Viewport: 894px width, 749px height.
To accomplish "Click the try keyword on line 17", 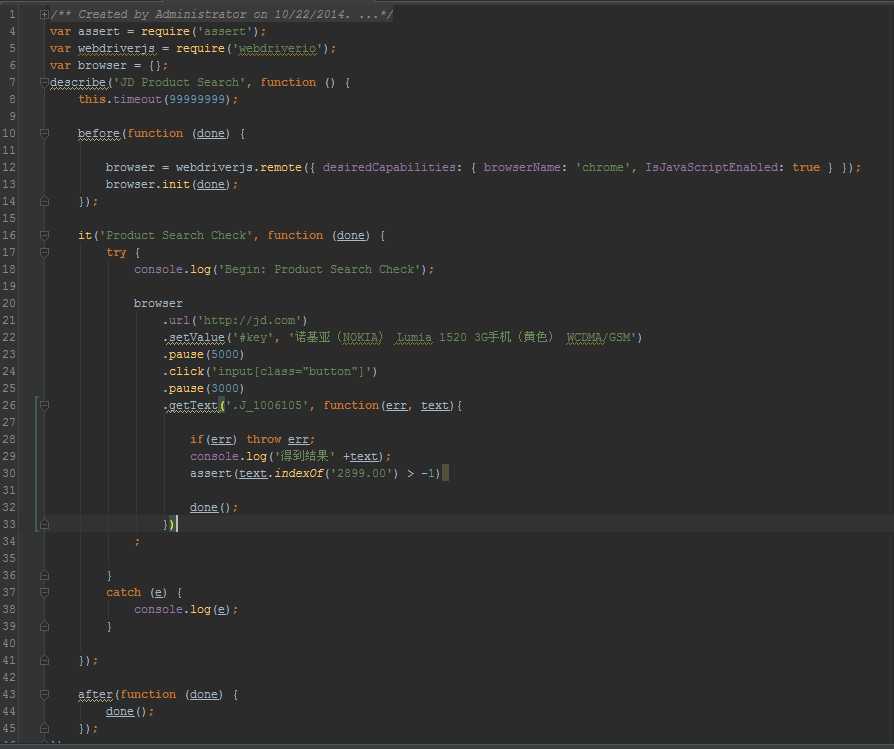I will [x=116, y=252].
